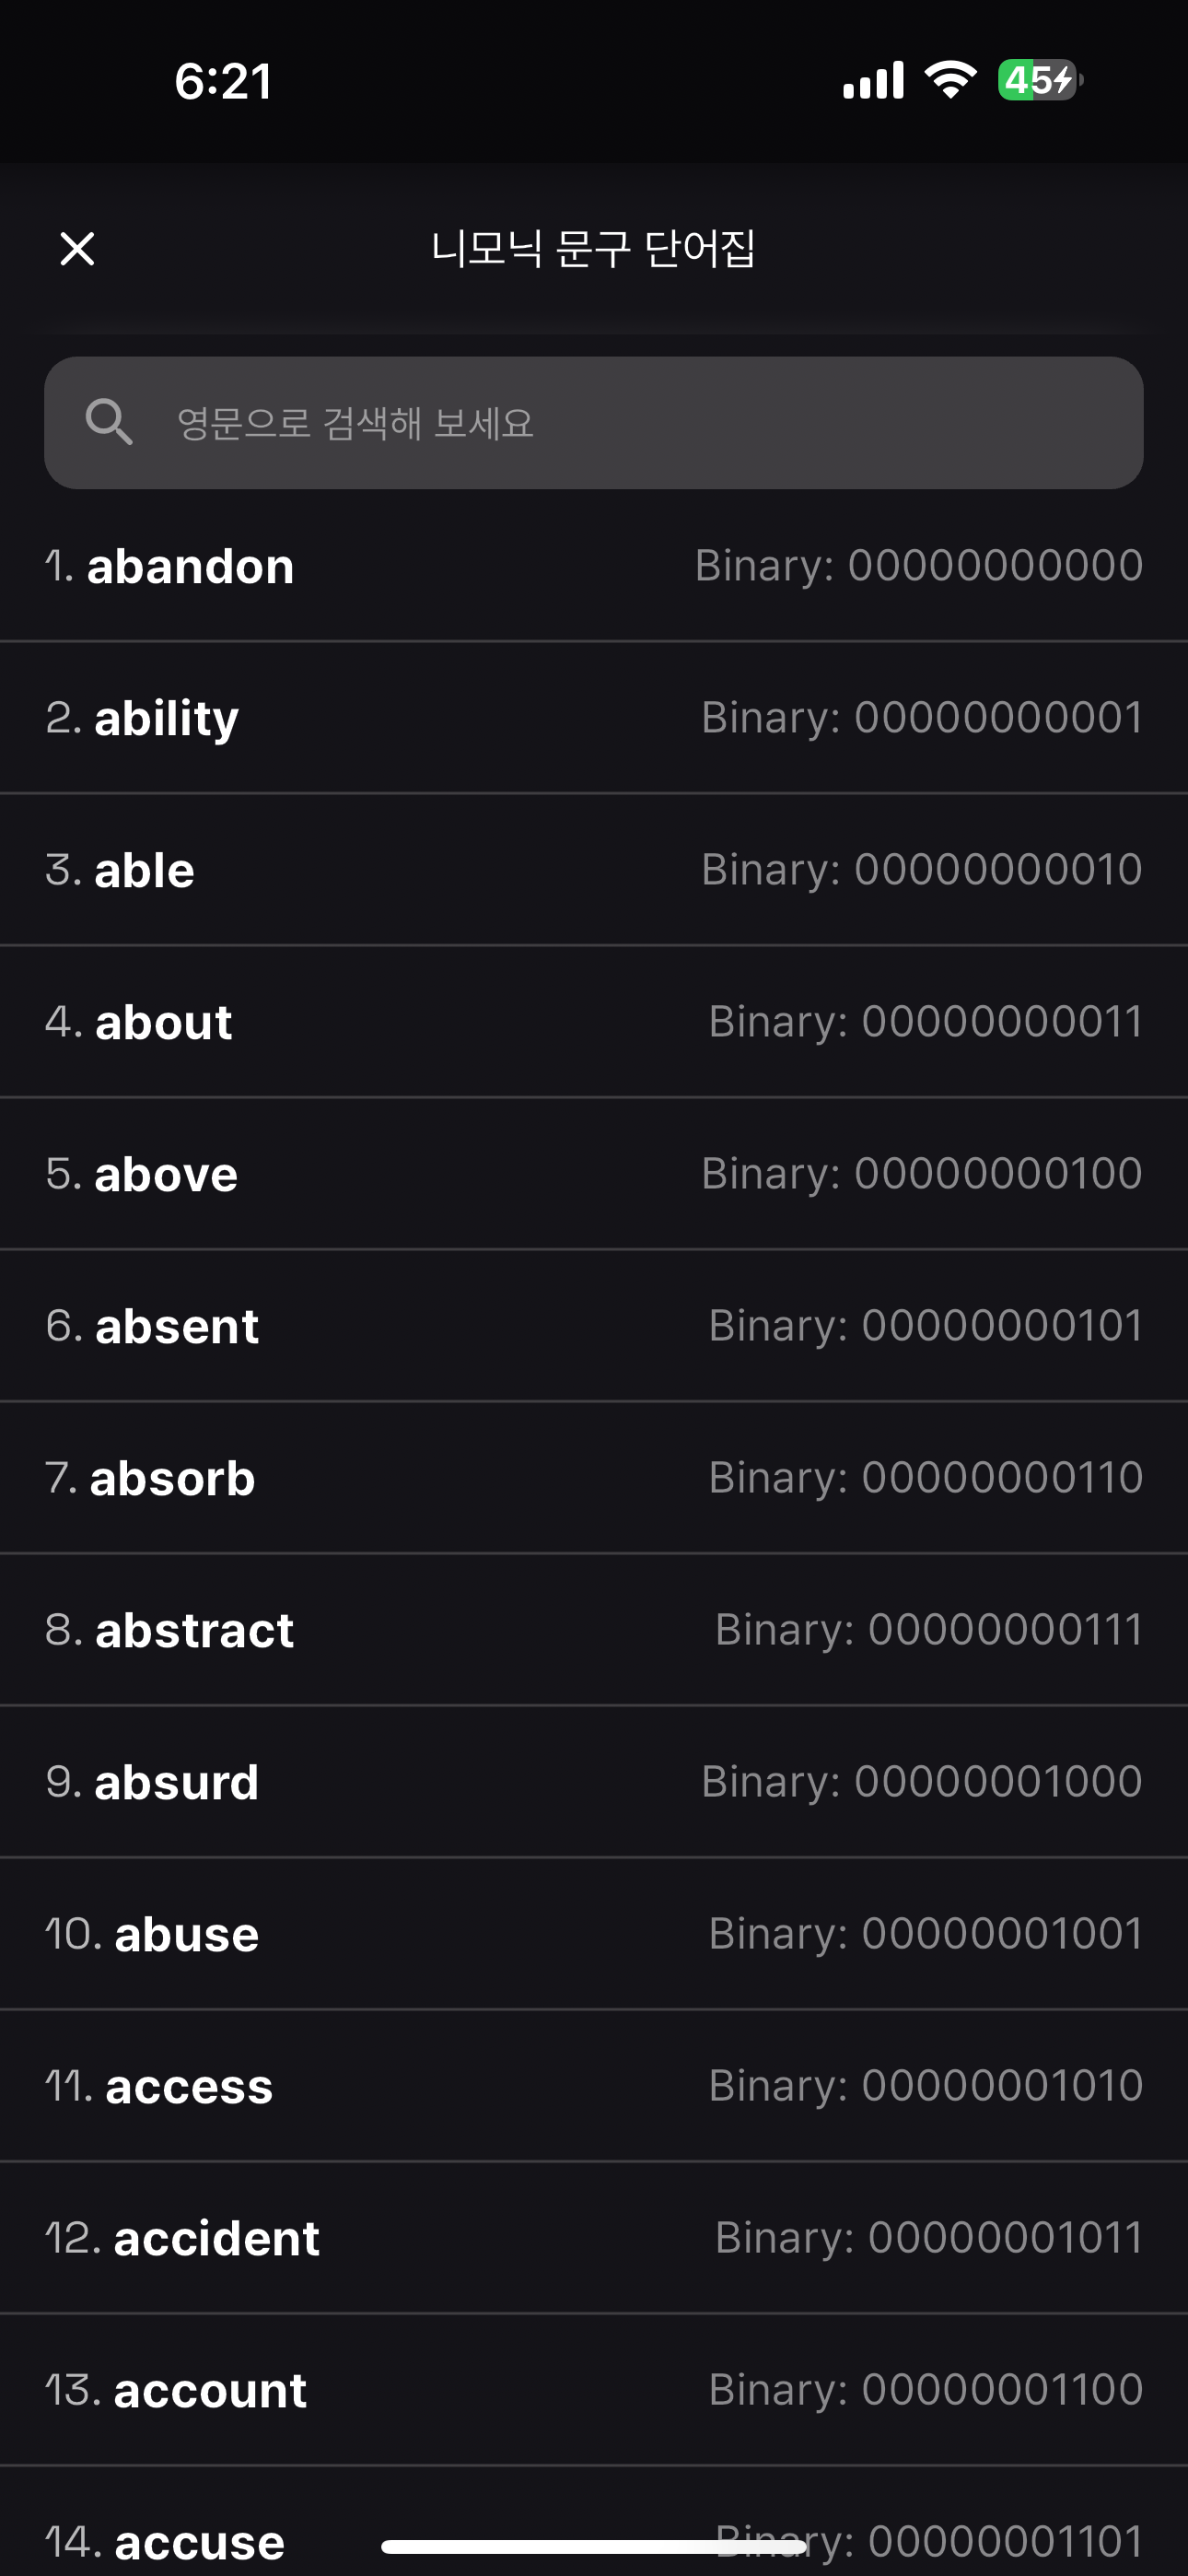Choose the word "about"
This screenshot has height=2576, width=1188.
[x=163, y=1023]
